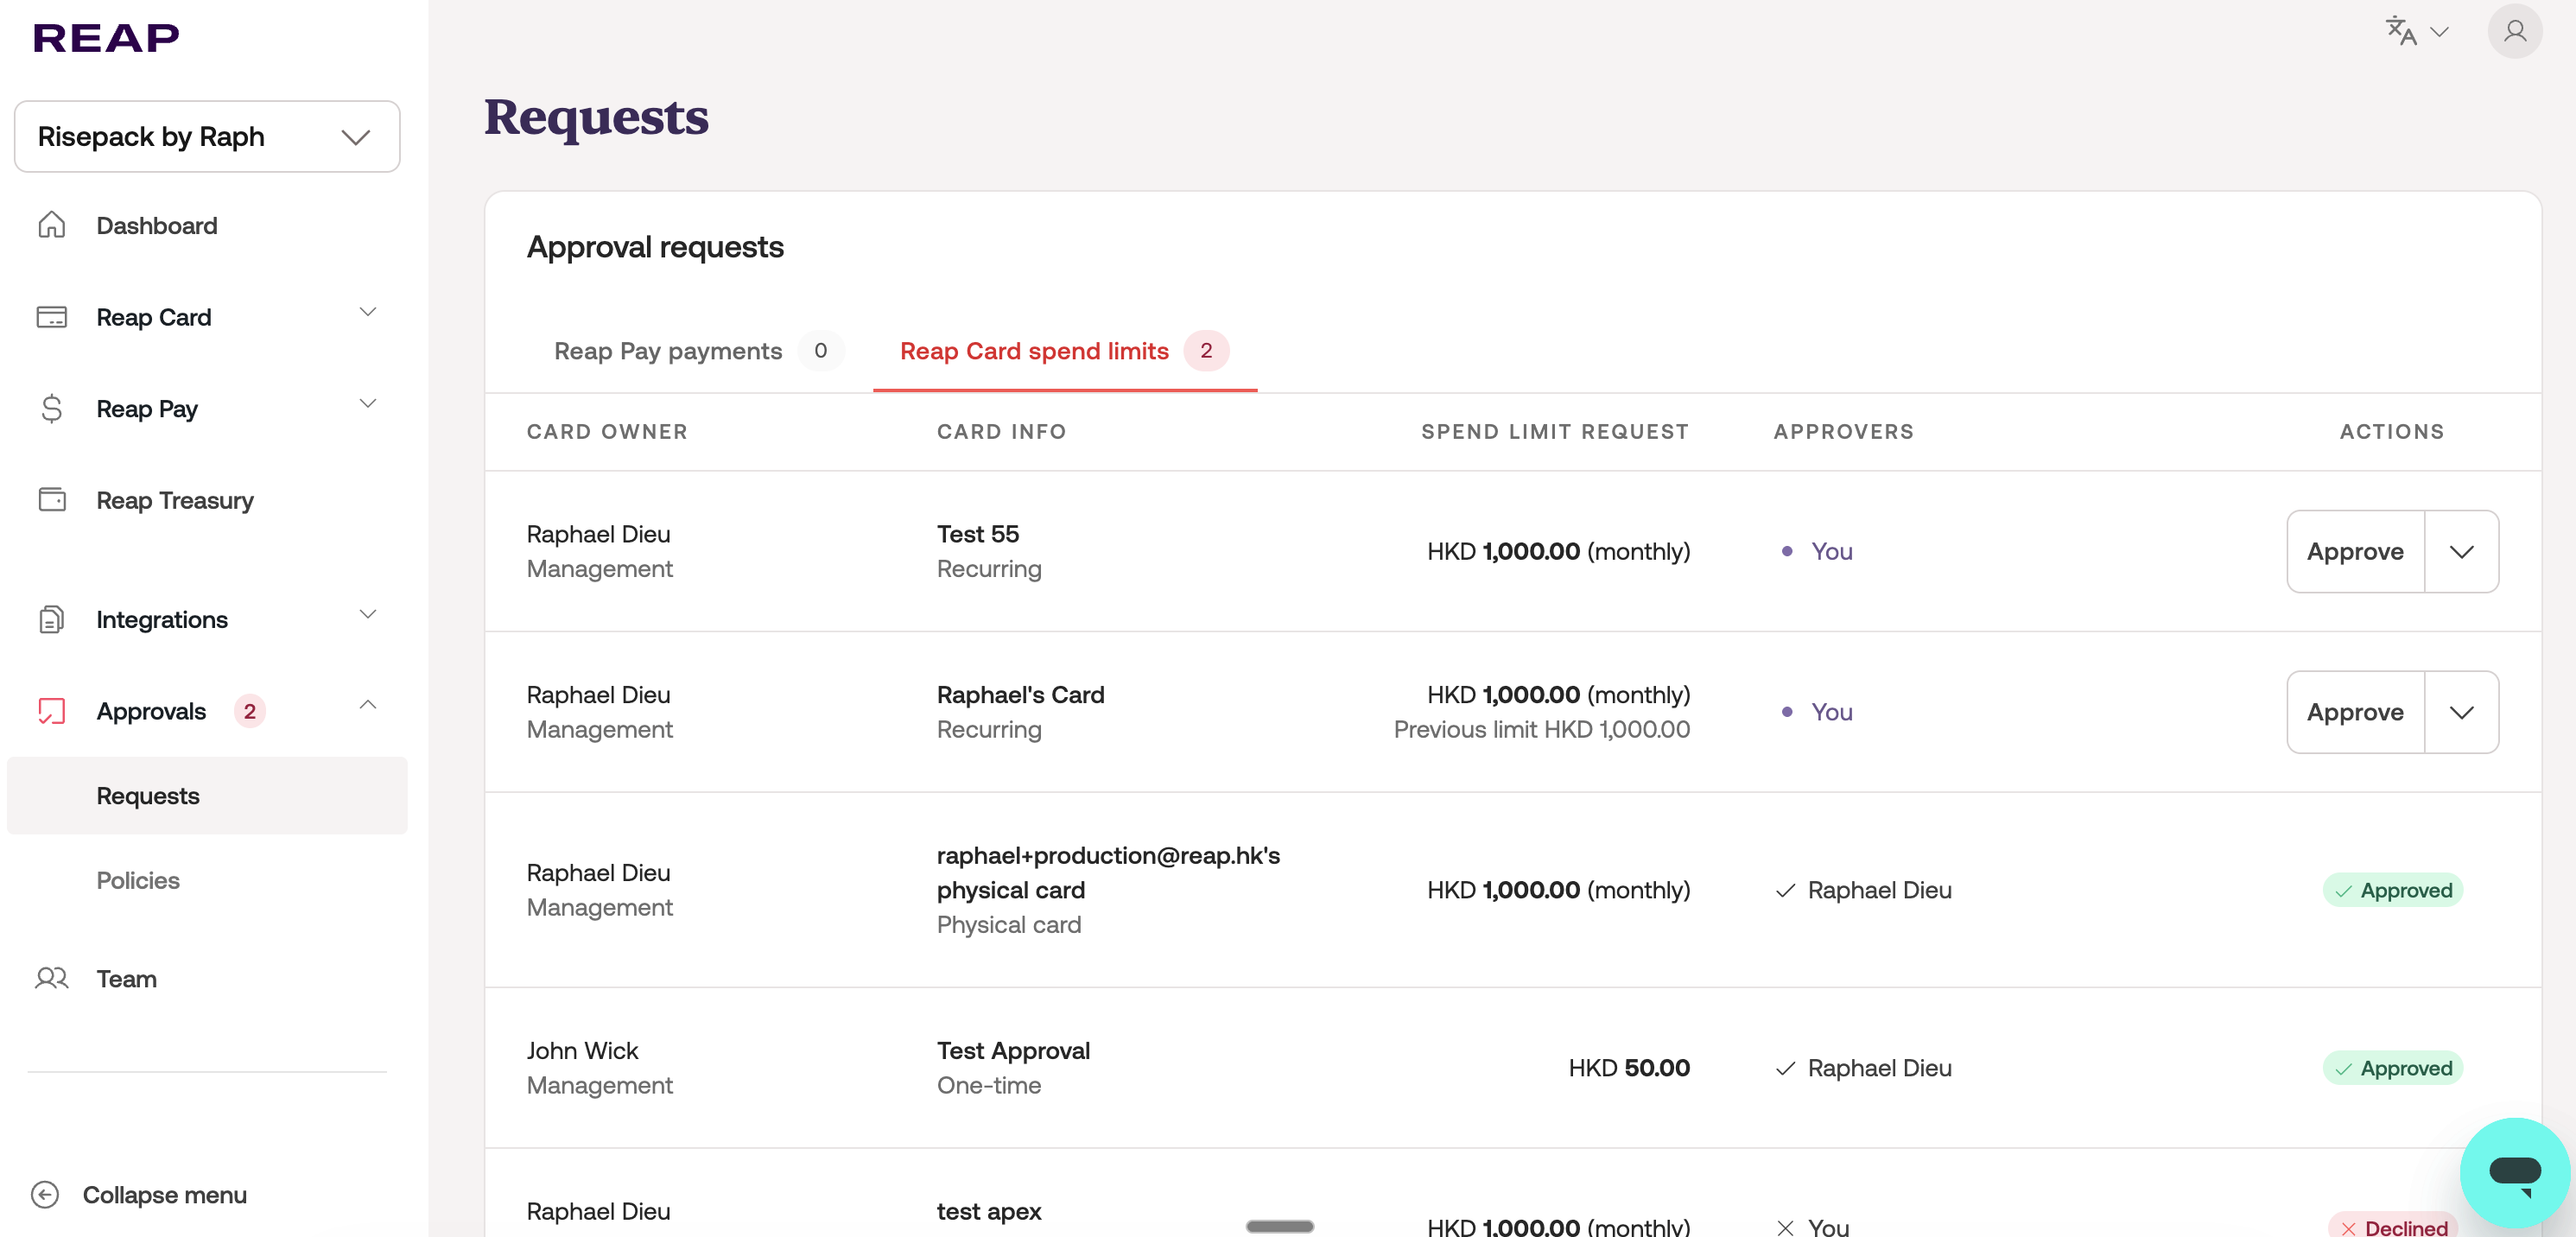Click the Team people icon

[x=51, y=978]
